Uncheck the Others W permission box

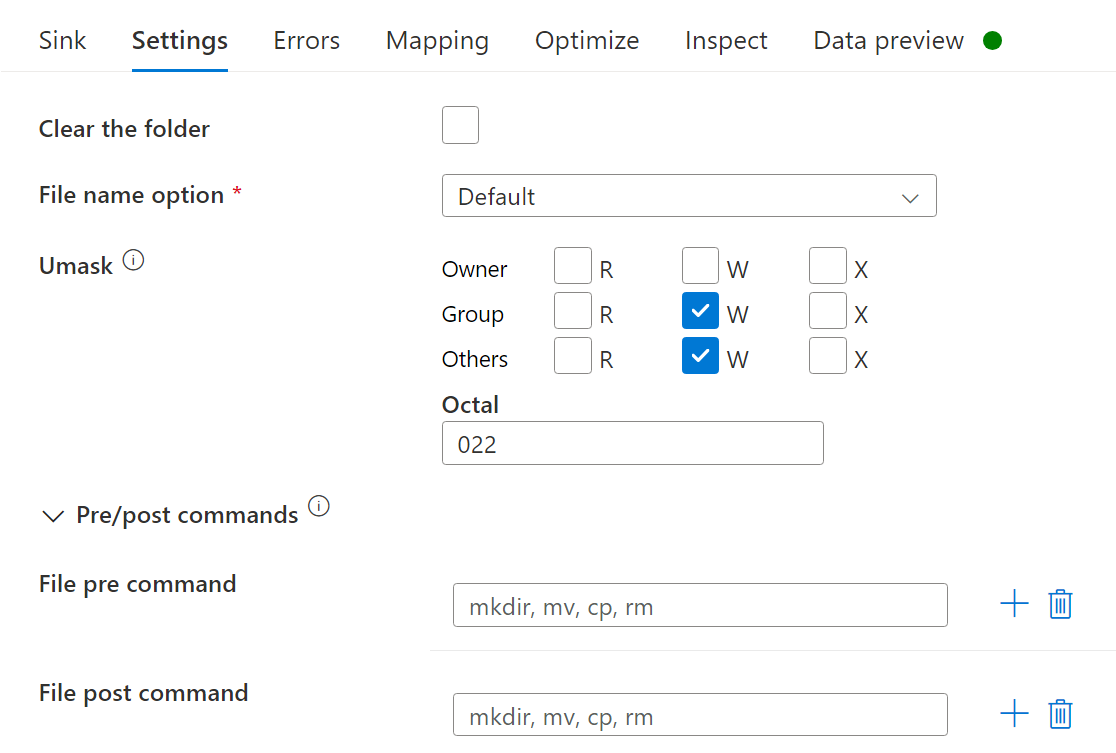tap(700, 356)
